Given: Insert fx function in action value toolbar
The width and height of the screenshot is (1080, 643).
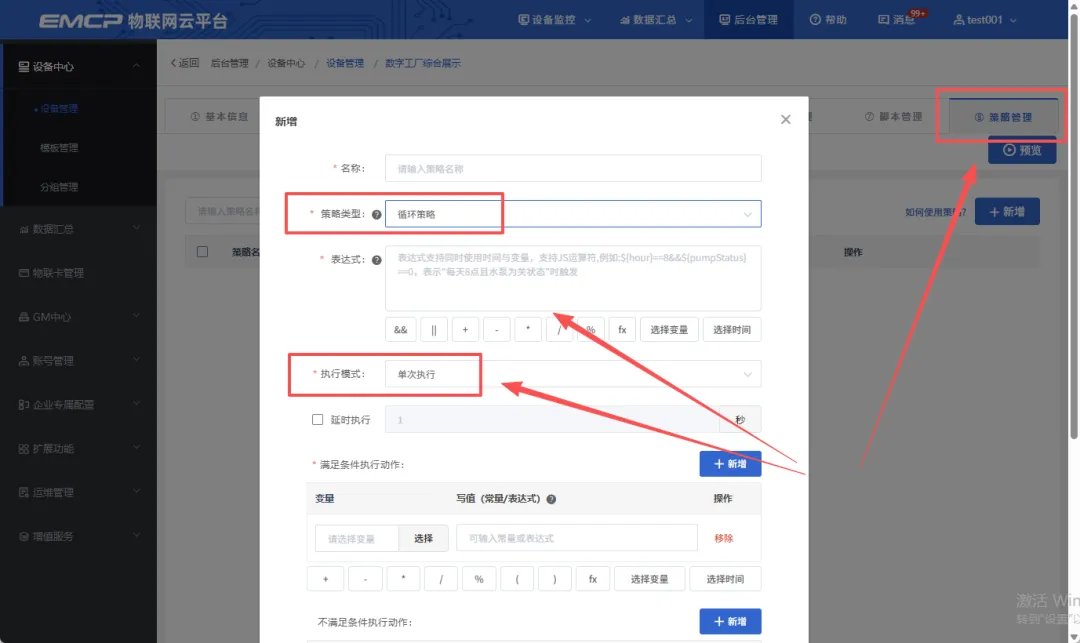Looking at the screenshot, I should coord(592,579).
